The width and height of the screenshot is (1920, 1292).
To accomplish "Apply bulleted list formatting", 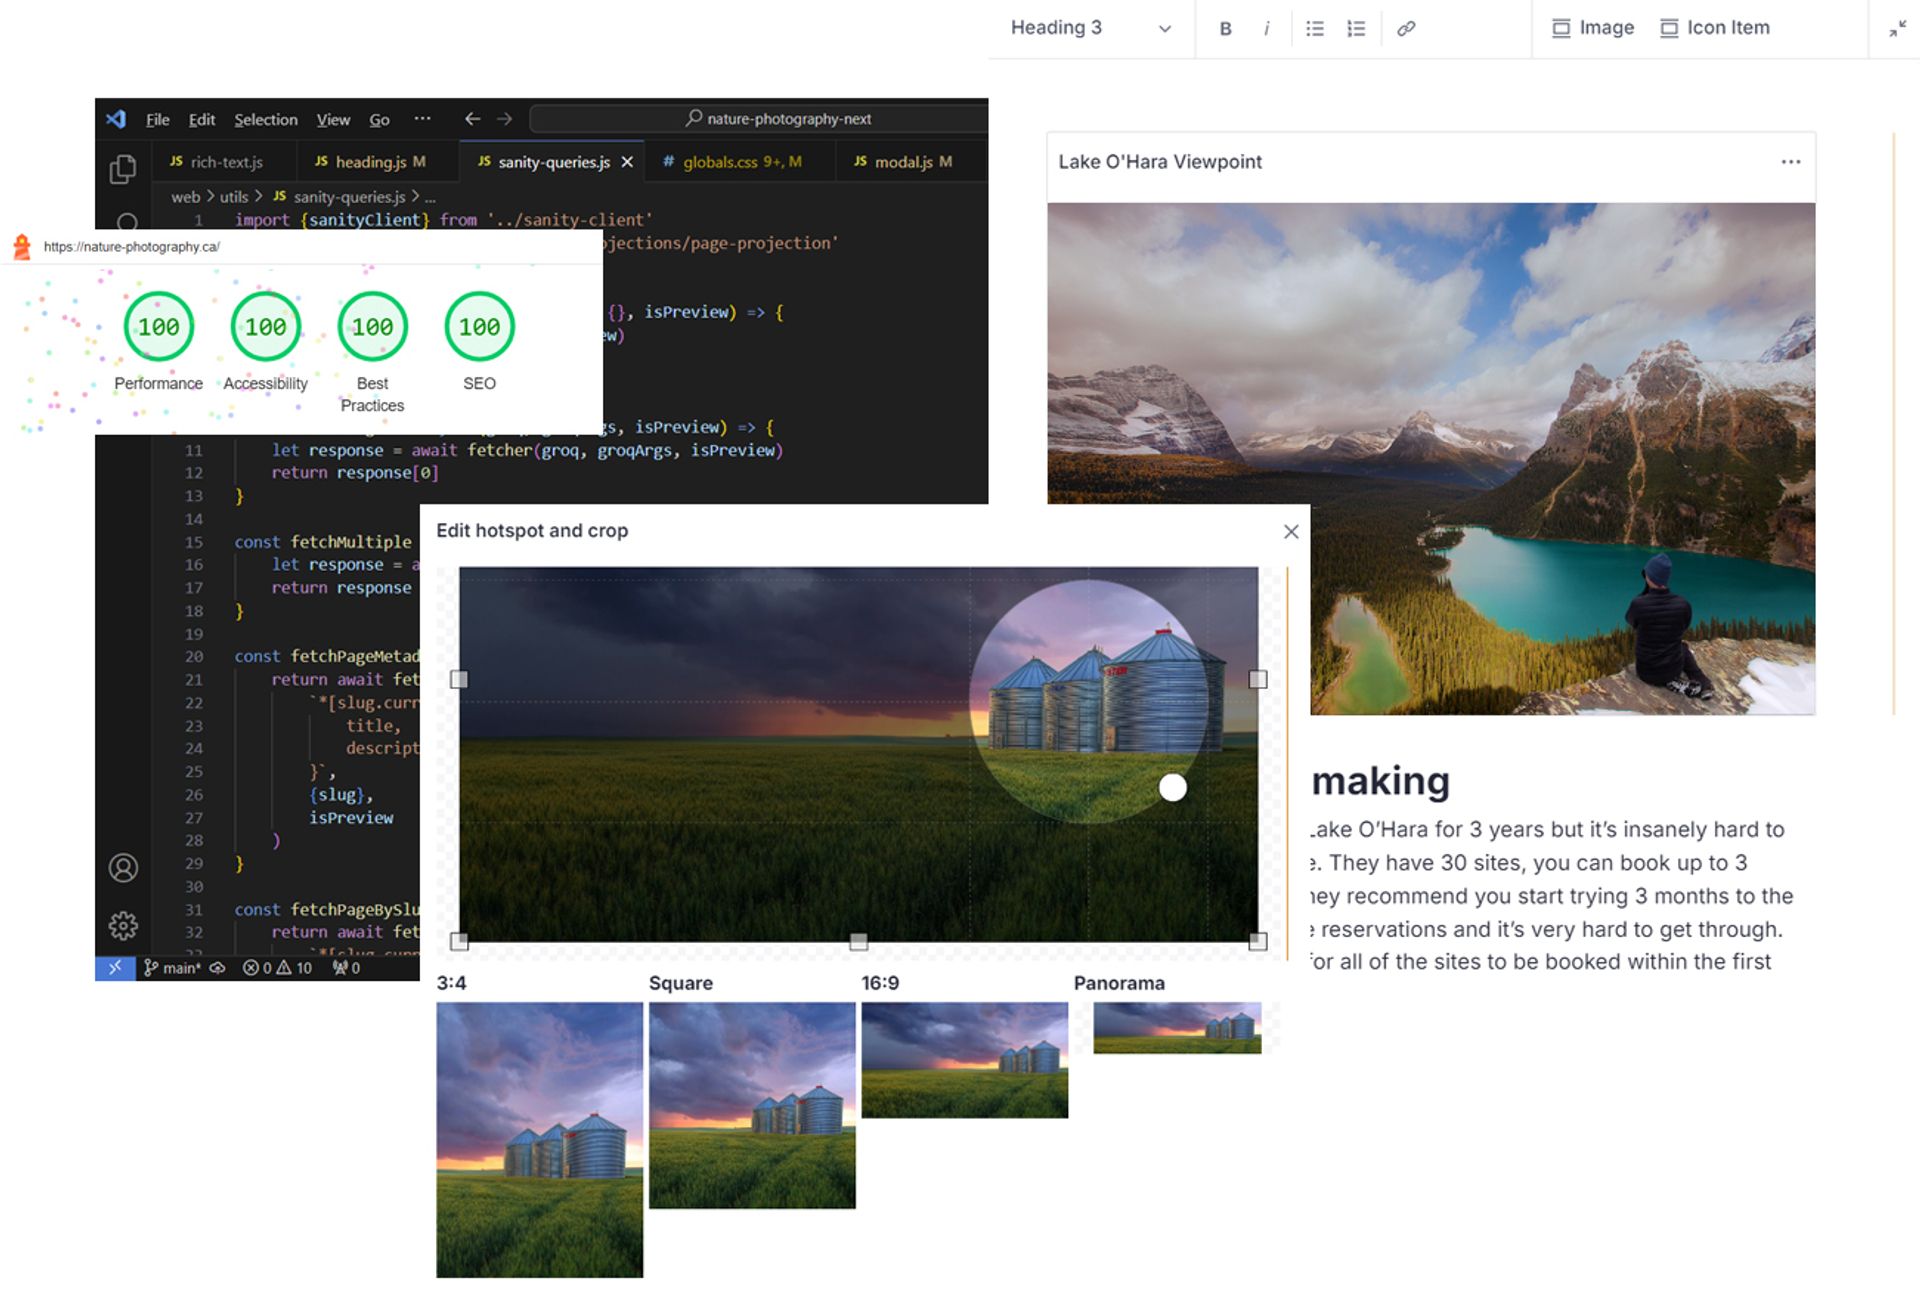I will (1314, 29).
